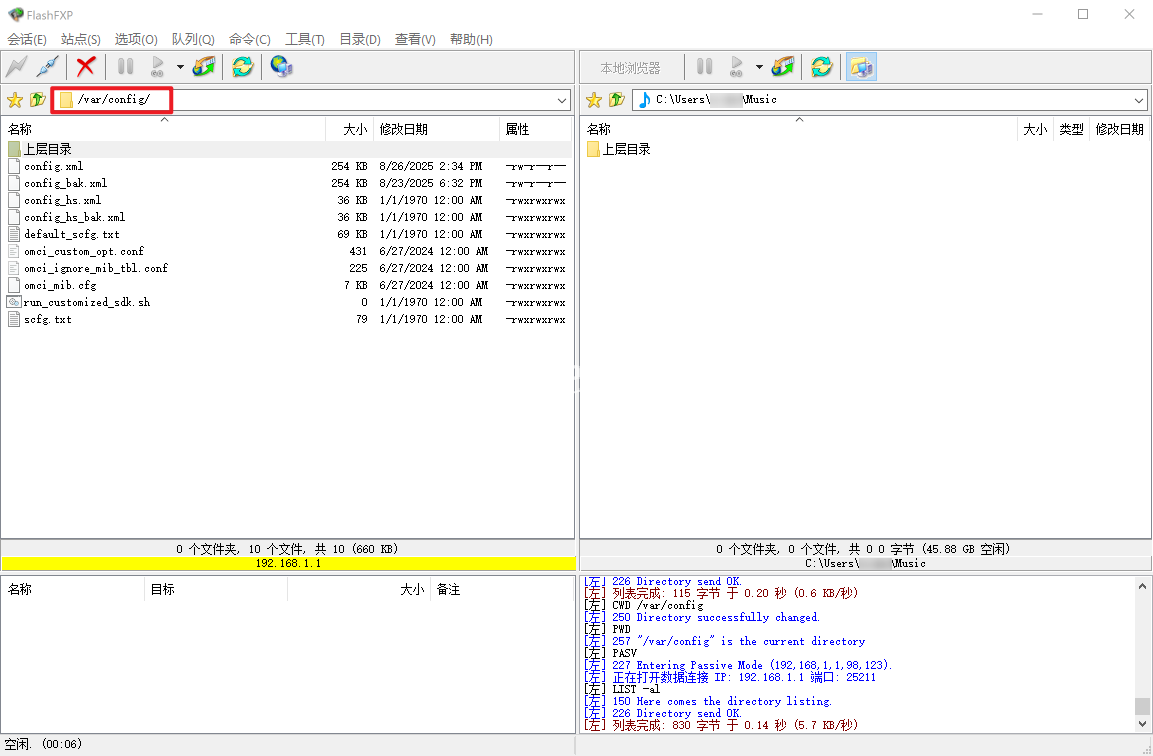Click the GO transfer icon in right toolbar

[x=736, y=67]
